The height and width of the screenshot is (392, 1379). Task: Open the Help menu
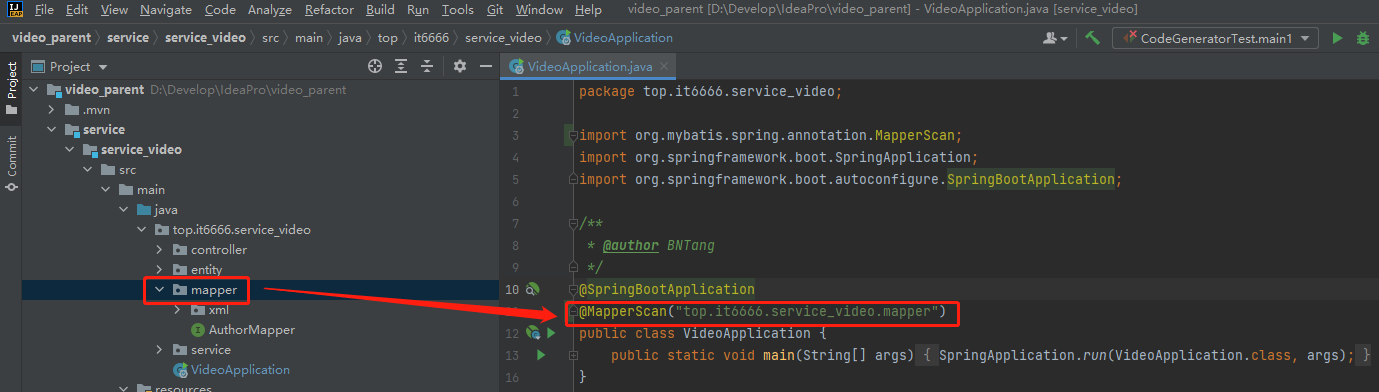coord(588,9)
